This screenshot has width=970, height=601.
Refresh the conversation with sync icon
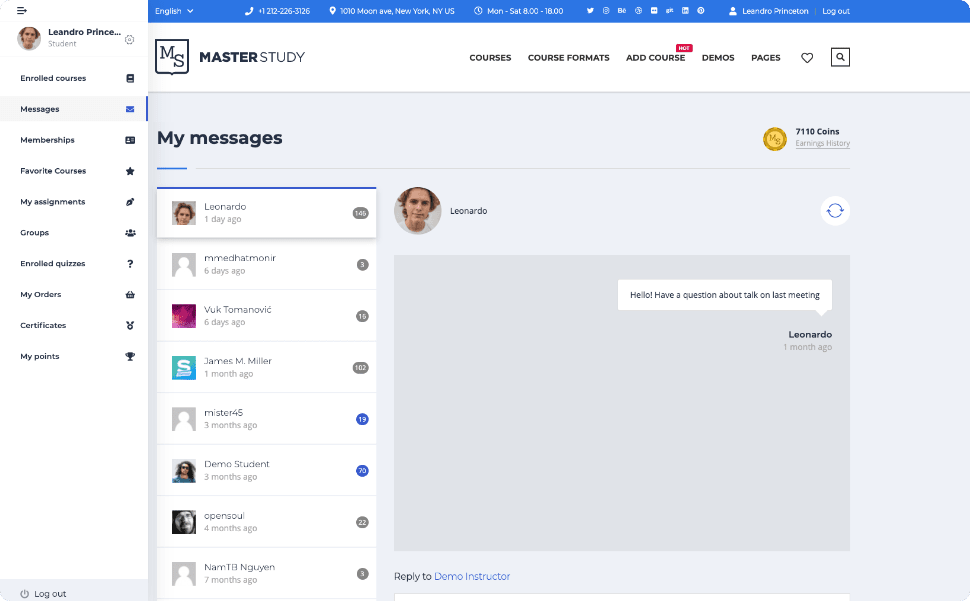click(x=835, y=210)
